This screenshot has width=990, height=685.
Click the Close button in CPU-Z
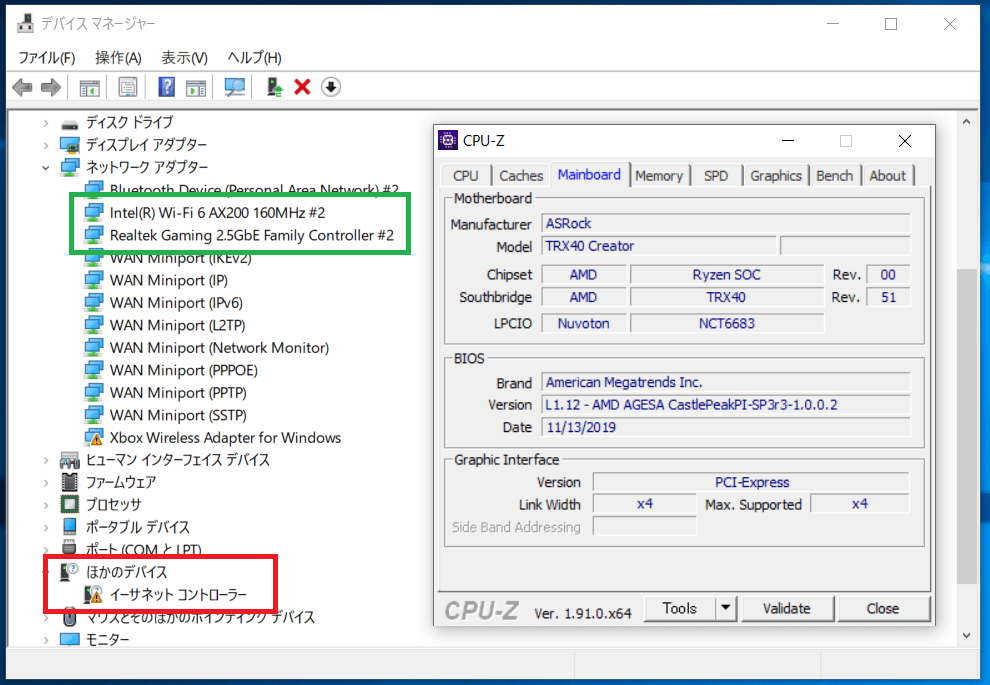coord(883,608)
